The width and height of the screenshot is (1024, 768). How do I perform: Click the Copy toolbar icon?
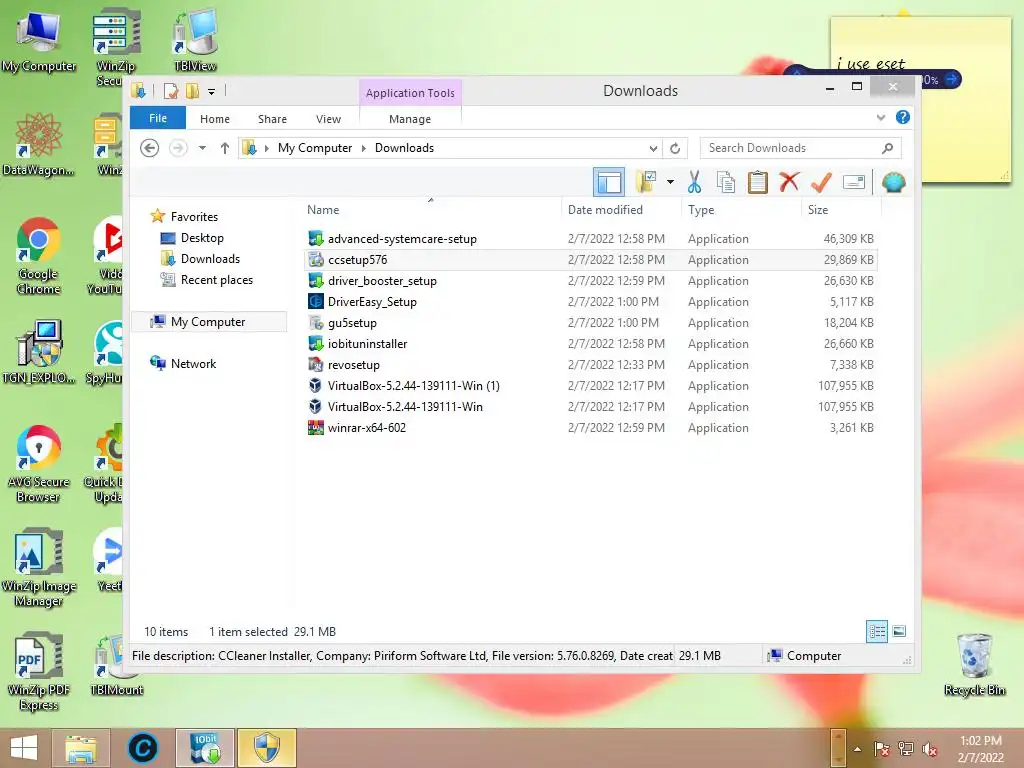[x=726, y=182]
